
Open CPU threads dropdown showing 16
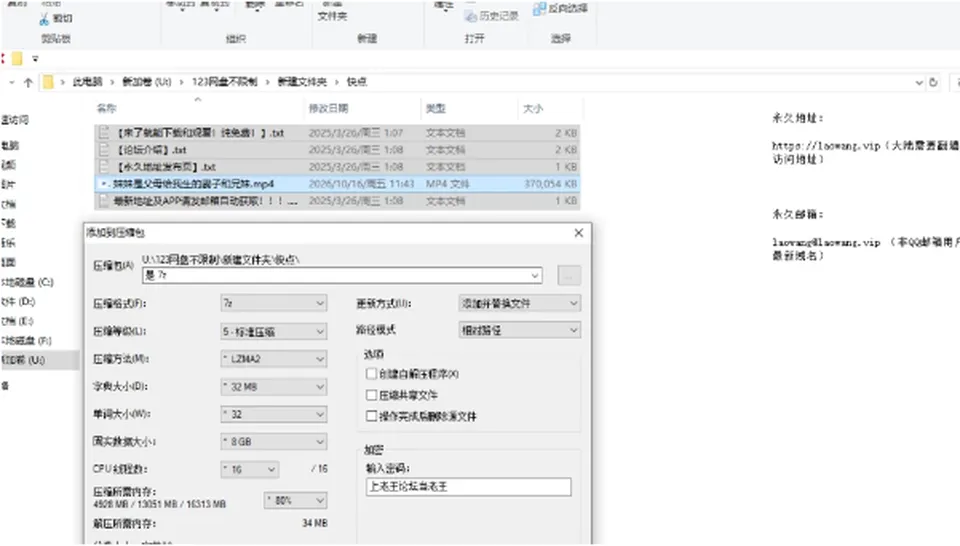pyautogui.click(x=250, y=469)
